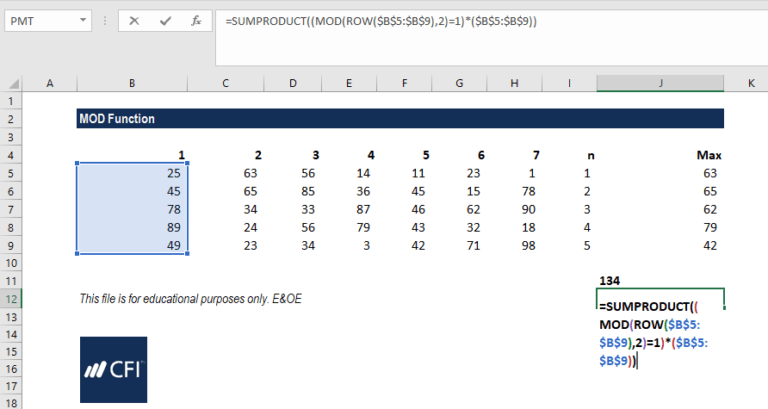Cancel the formula entry with the X icon
The image size is (768, 409).
(134, 21)
